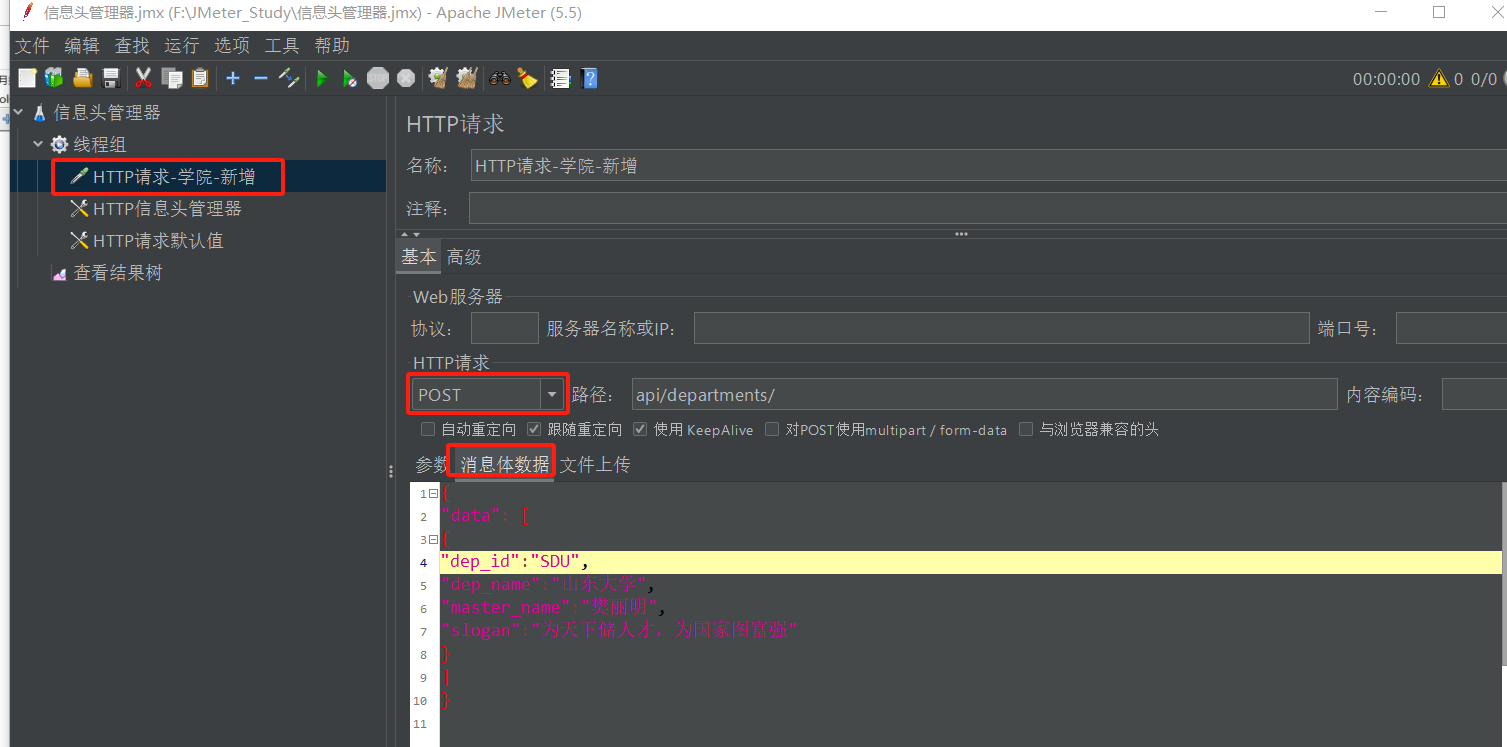This screenshot has height=747, width=1507.
Task: Enable 对POST使用multipart / form-data checkbox
Action: tap(772, 429)
